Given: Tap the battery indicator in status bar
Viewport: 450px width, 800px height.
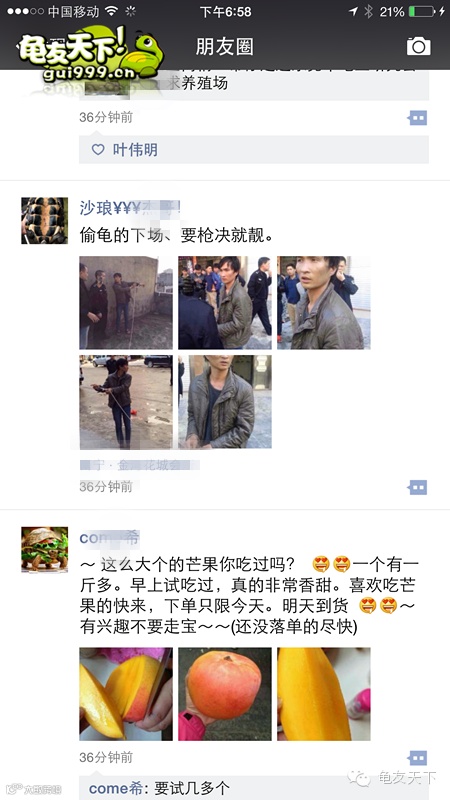Looking at the screenshot, I should pyautogui.click(x=421, y=11).
